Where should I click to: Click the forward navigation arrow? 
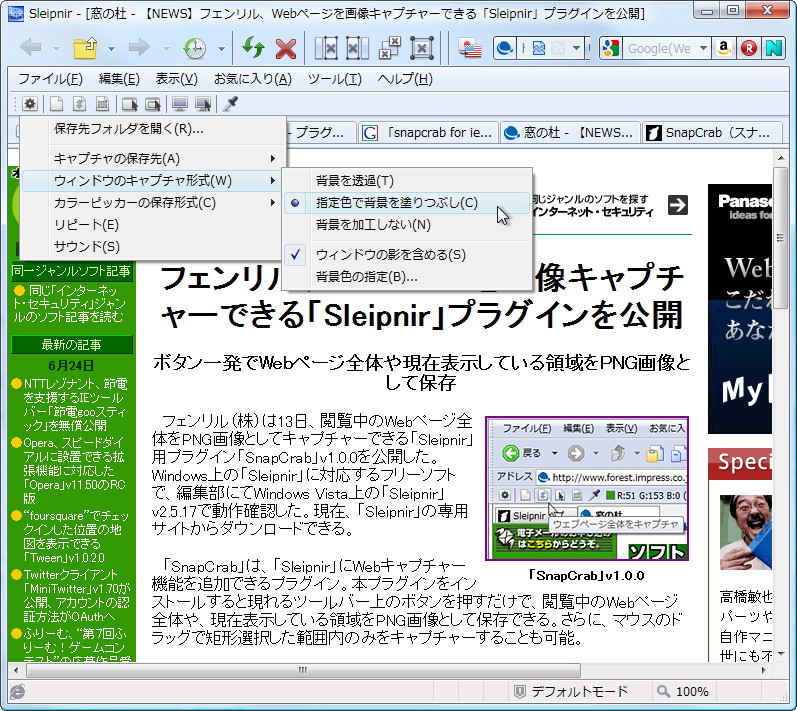[139, 48]
